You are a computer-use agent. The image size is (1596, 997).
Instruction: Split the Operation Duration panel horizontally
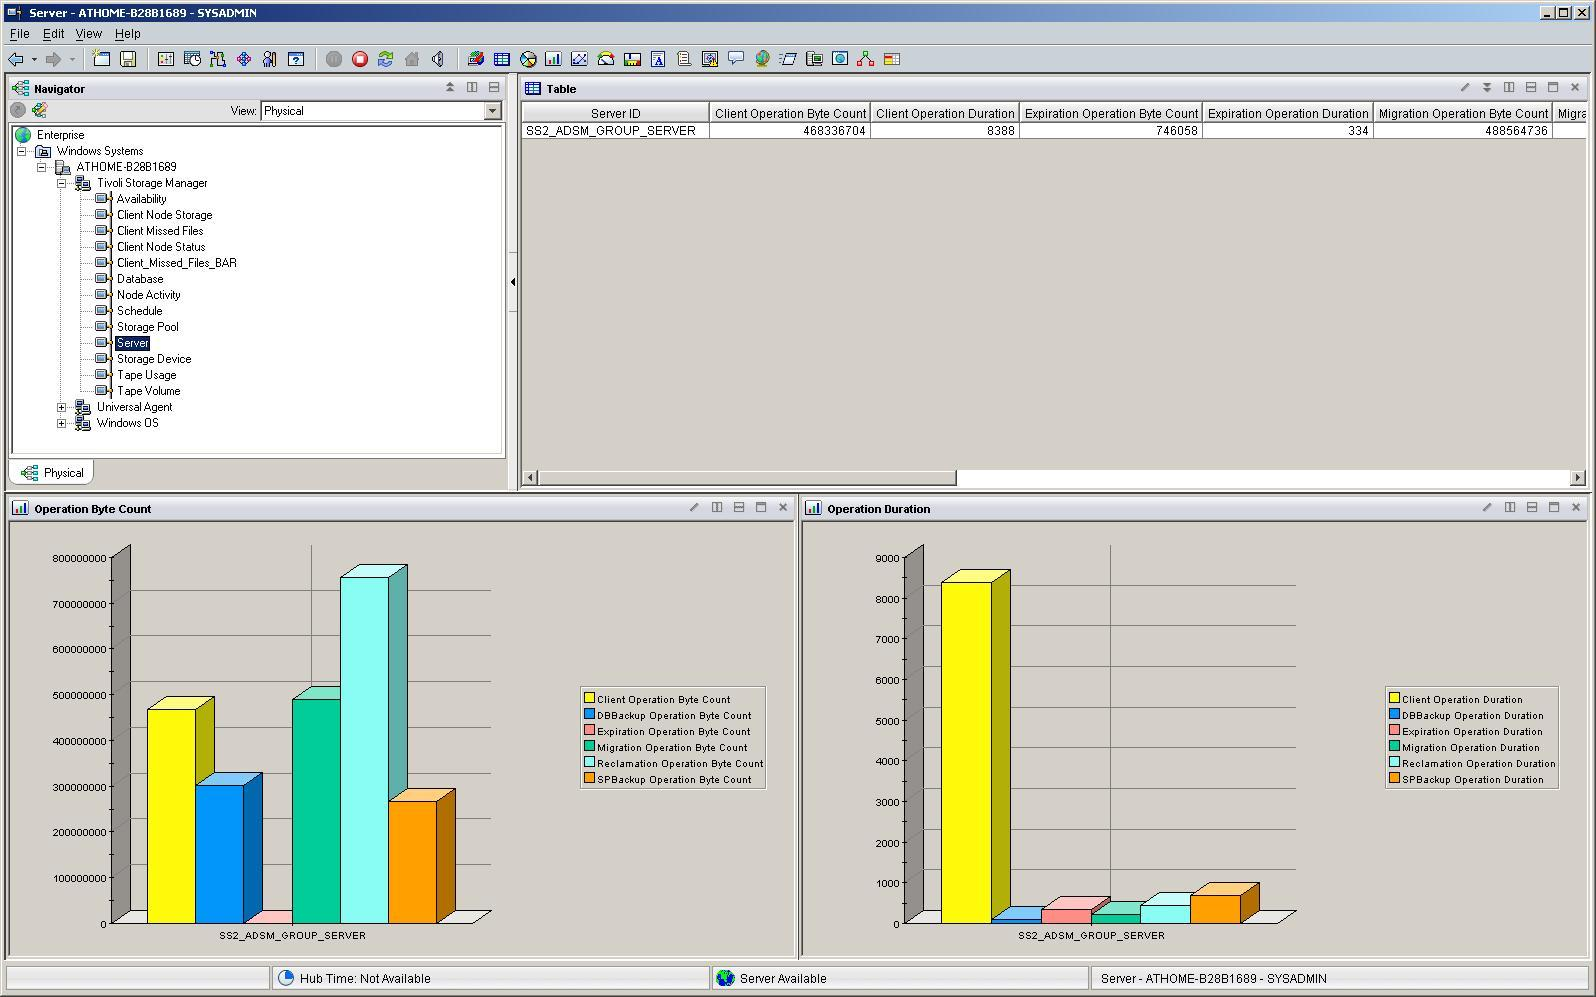point(1532,508)
